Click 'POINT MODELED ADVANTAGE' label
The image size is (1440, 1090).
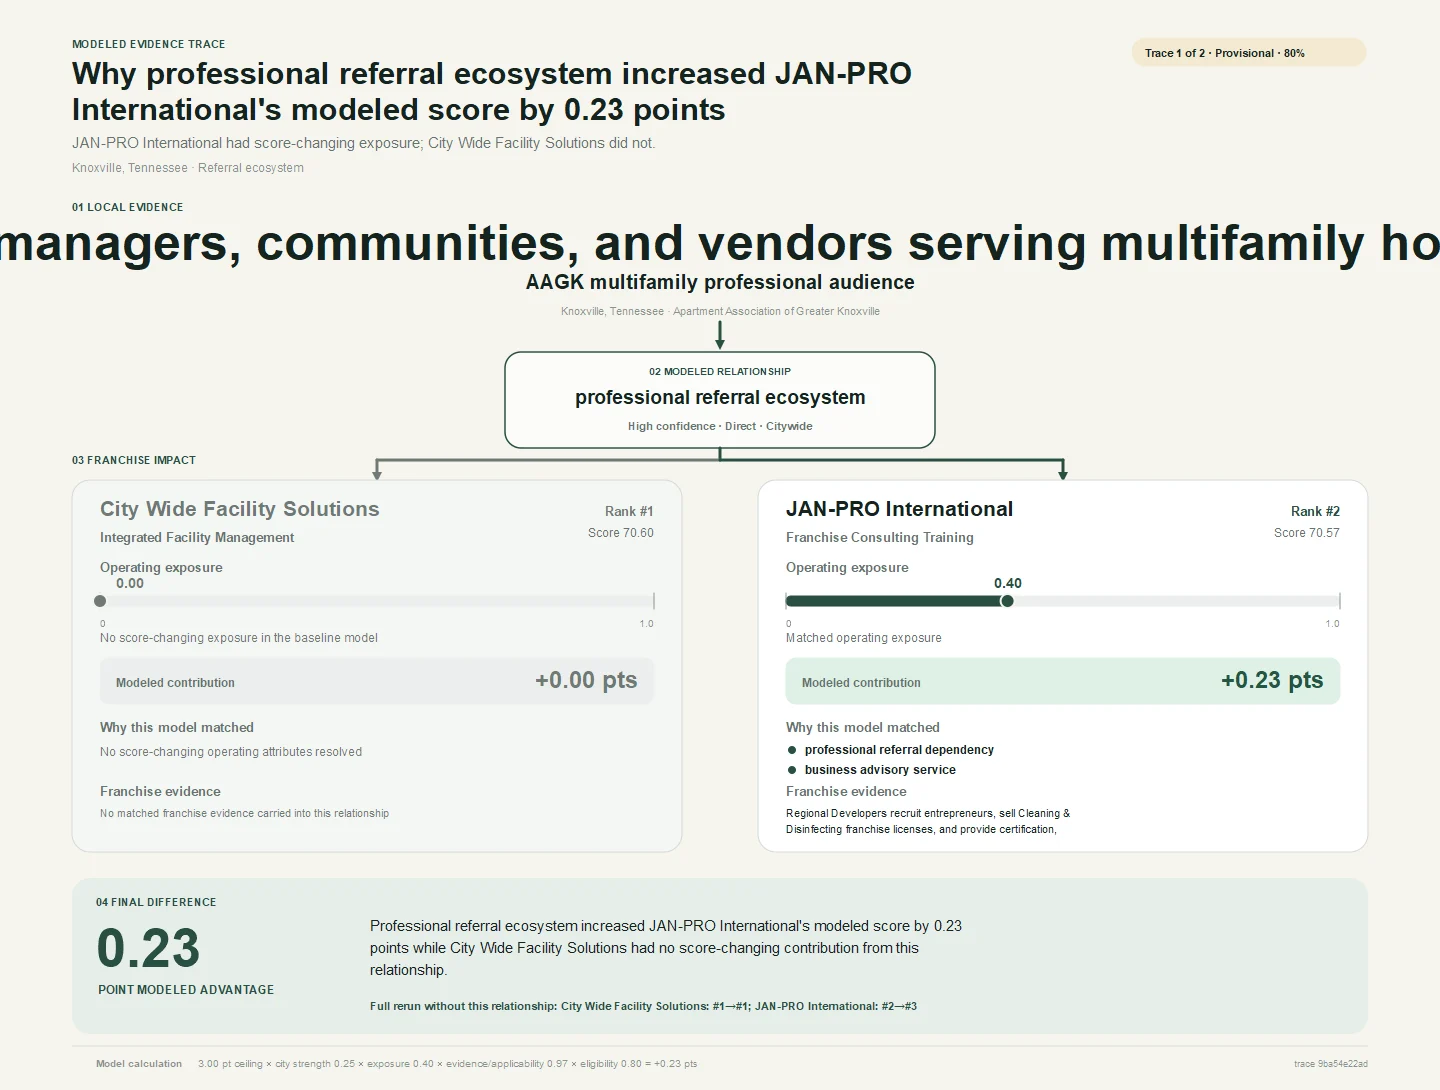(x=186, y=990)
